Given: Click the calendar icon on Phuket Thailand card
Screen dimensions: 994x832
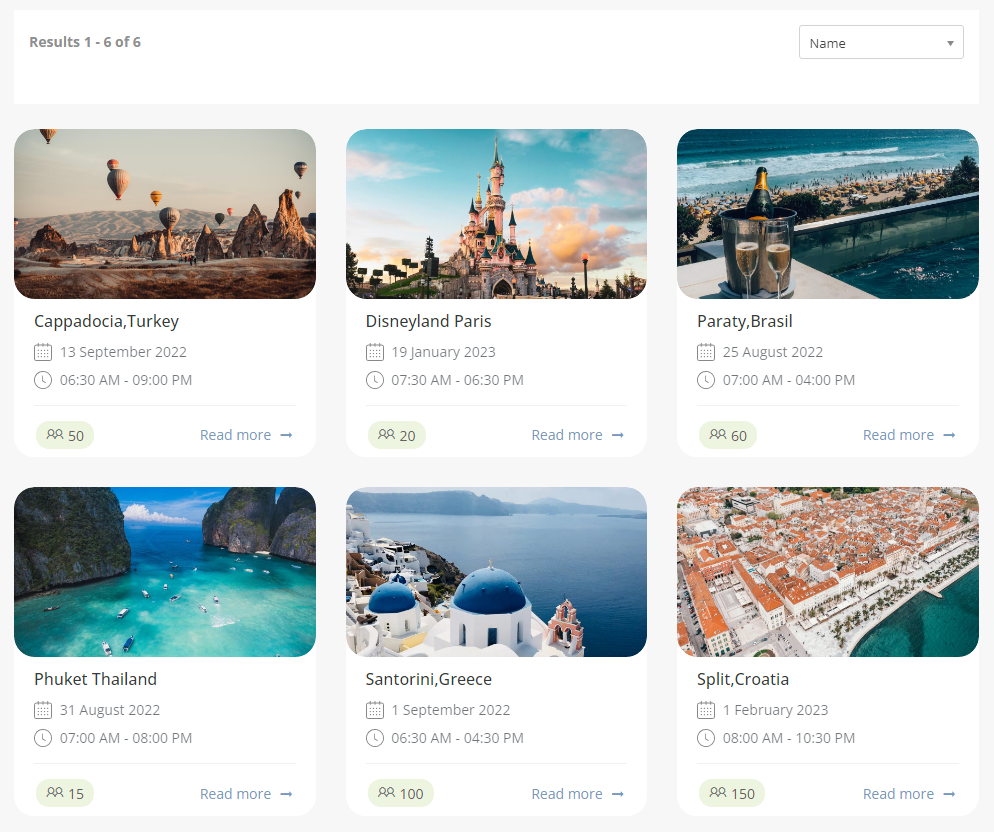Looking at the screenshot, I should 43,710.
